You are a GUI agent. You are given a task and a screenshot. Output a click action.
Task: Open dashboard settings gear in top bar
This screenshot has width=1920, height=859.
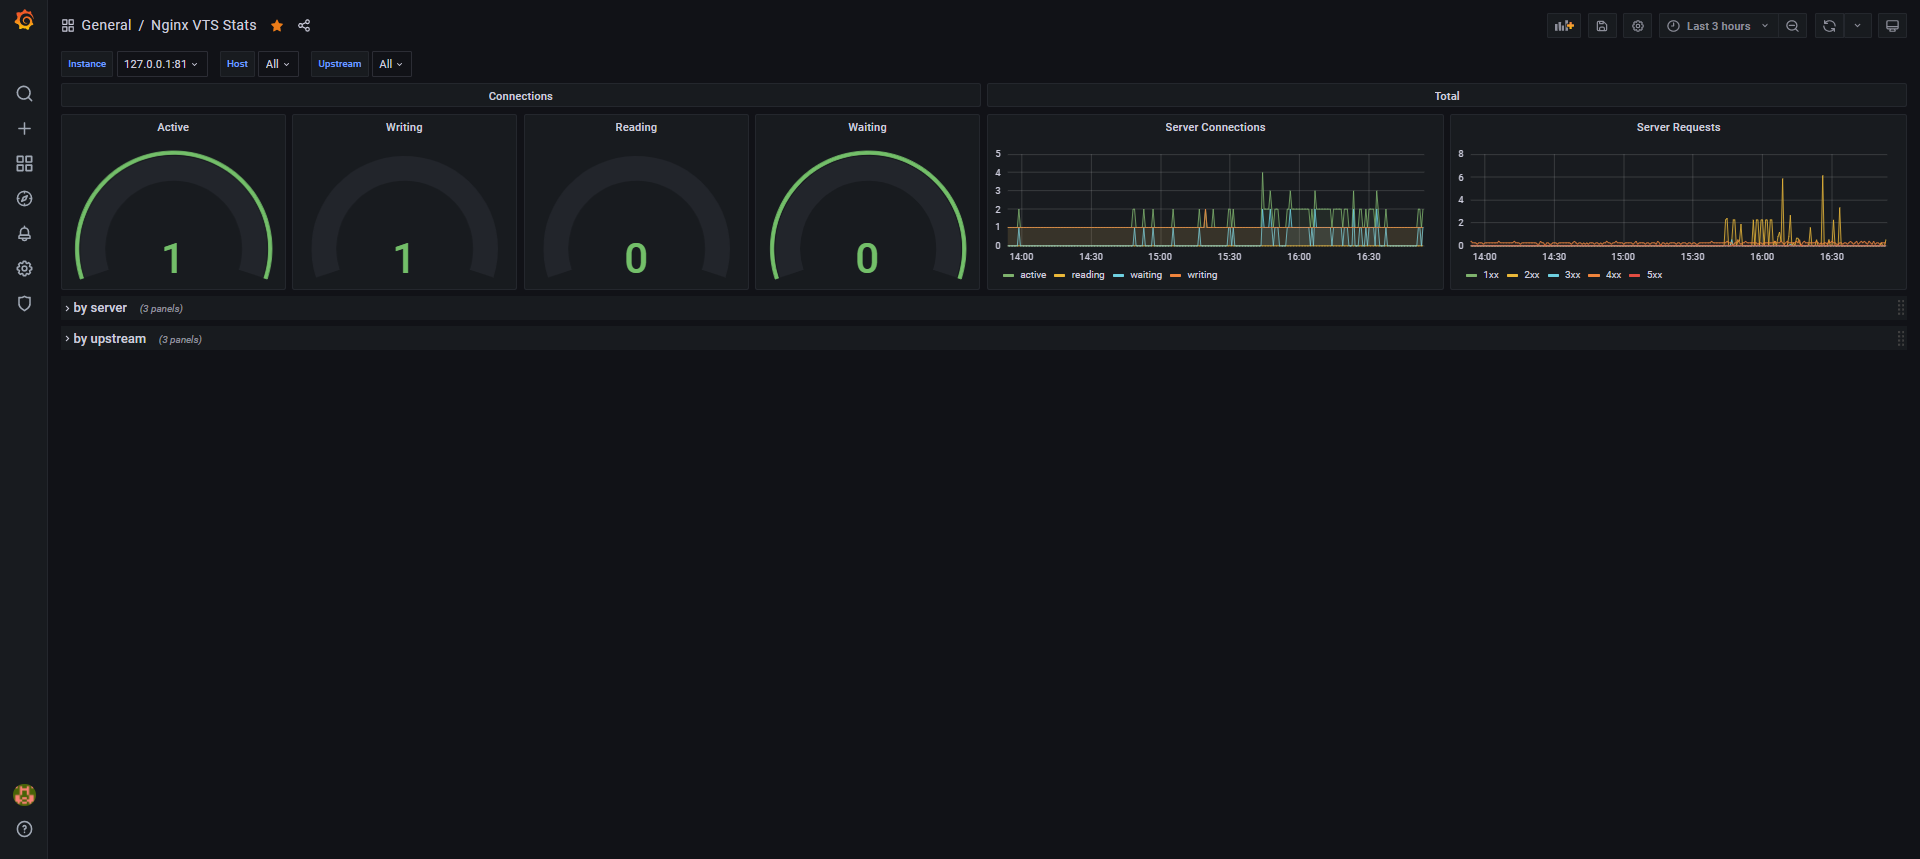tap(1638, 26)
